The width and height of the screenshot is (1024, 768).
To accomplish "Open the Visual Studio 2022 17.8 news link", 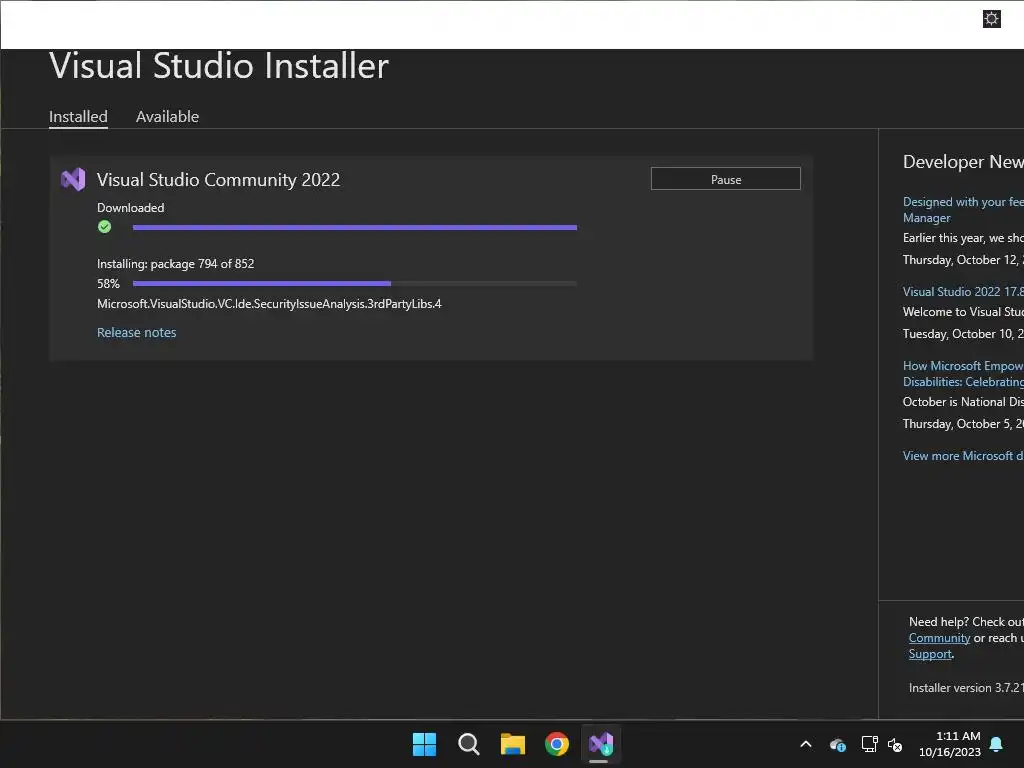I will 963,292.
